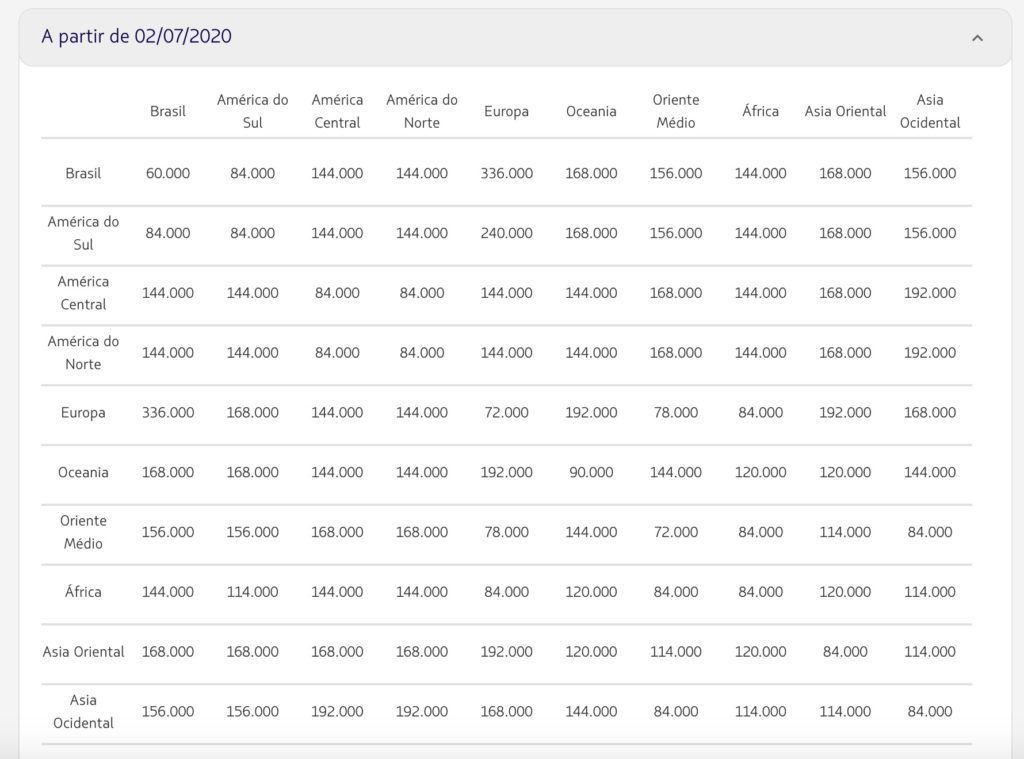Click the 'Europa' row label
The width and height of the screenshot is (1024, 759).
[x=83, y=412]
